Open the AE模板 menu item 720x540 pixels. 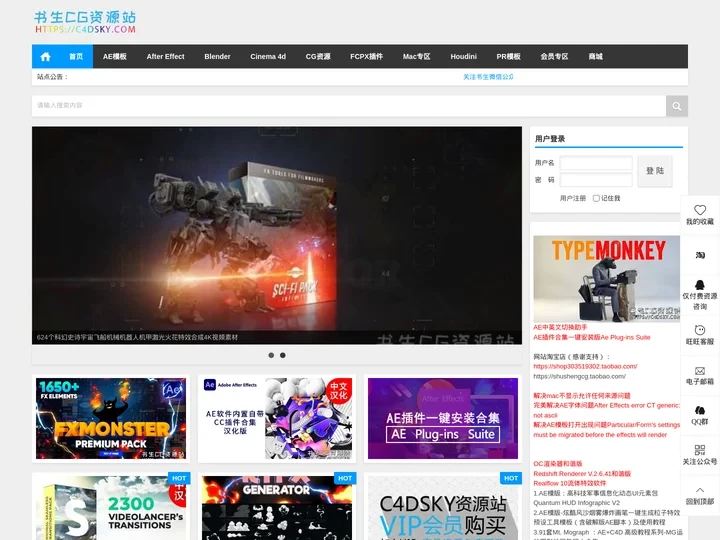(x=115, y=56)
